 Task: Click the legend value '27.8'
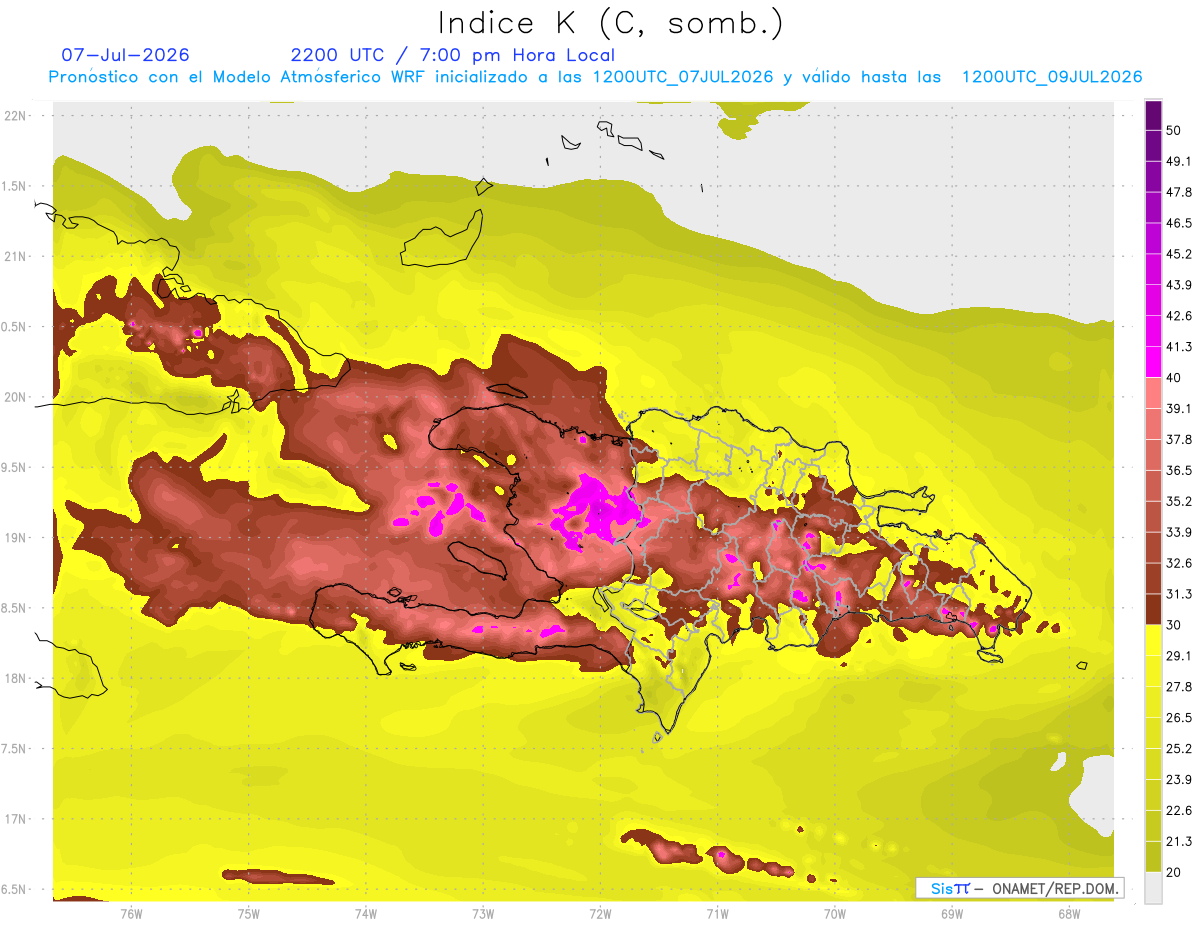tap(1179, 687)
